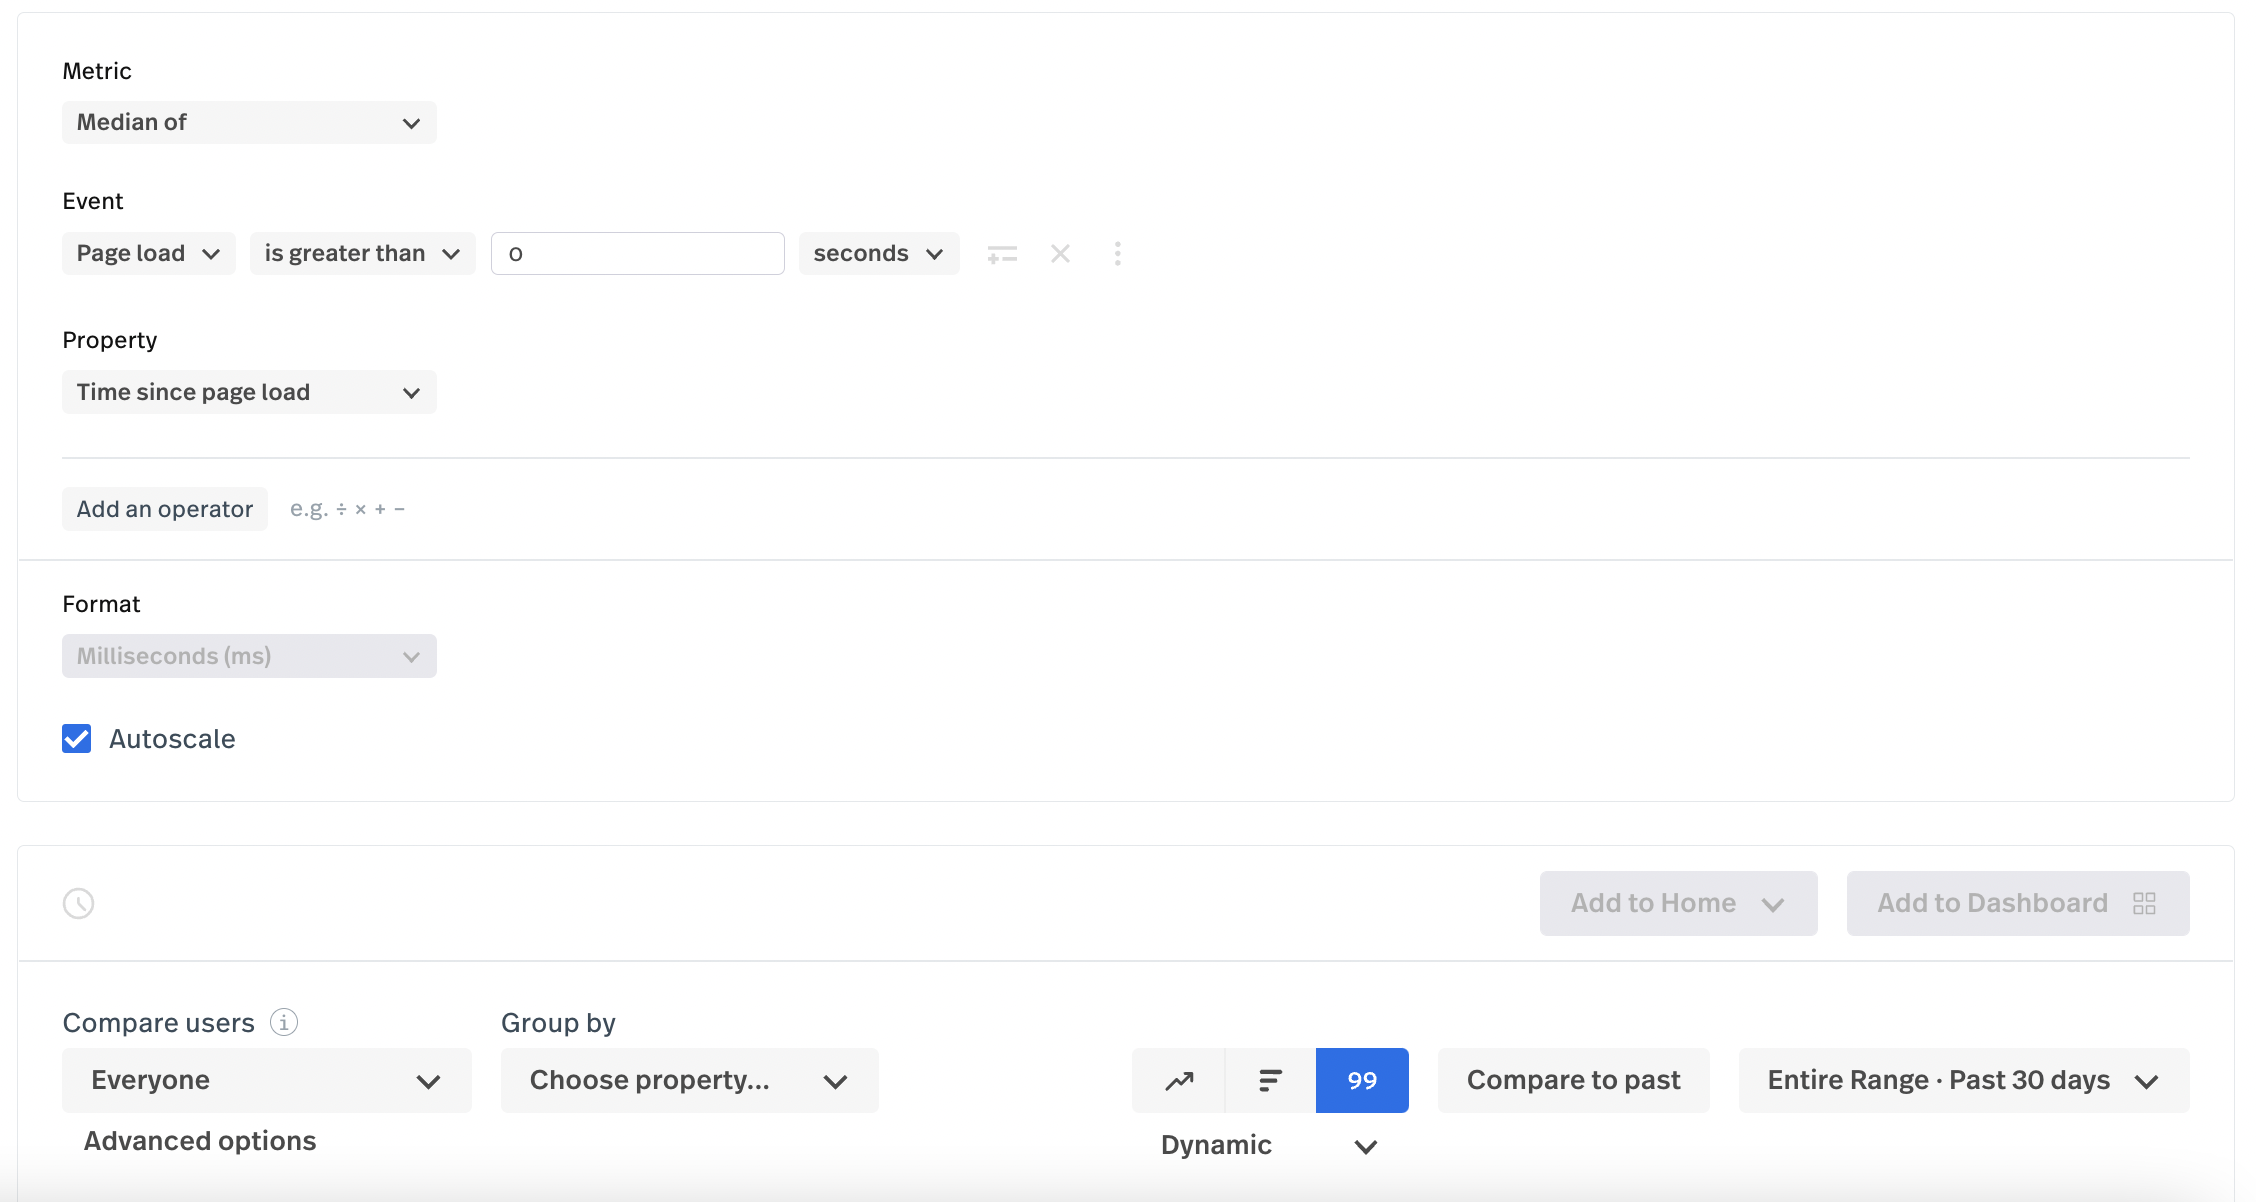Expand the is greater than condition dropdown
2256x1202 pixels.
362,253
